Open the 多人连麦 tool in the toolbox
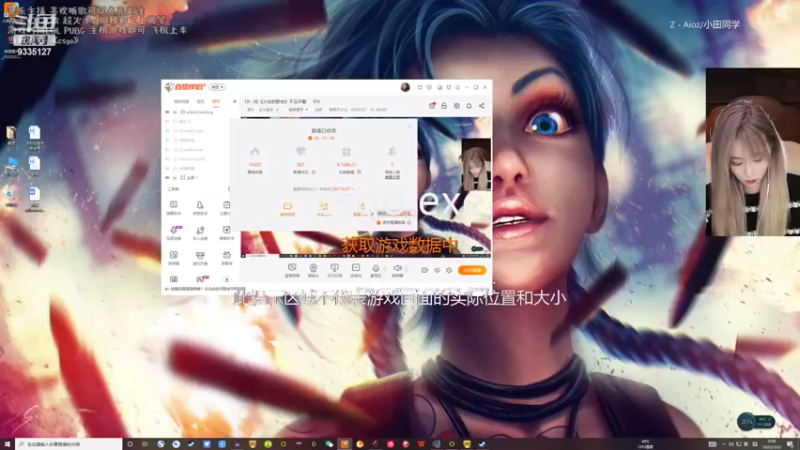Image resolution: width=800 pixels, height=450 pixels. (x=200, y=233)
